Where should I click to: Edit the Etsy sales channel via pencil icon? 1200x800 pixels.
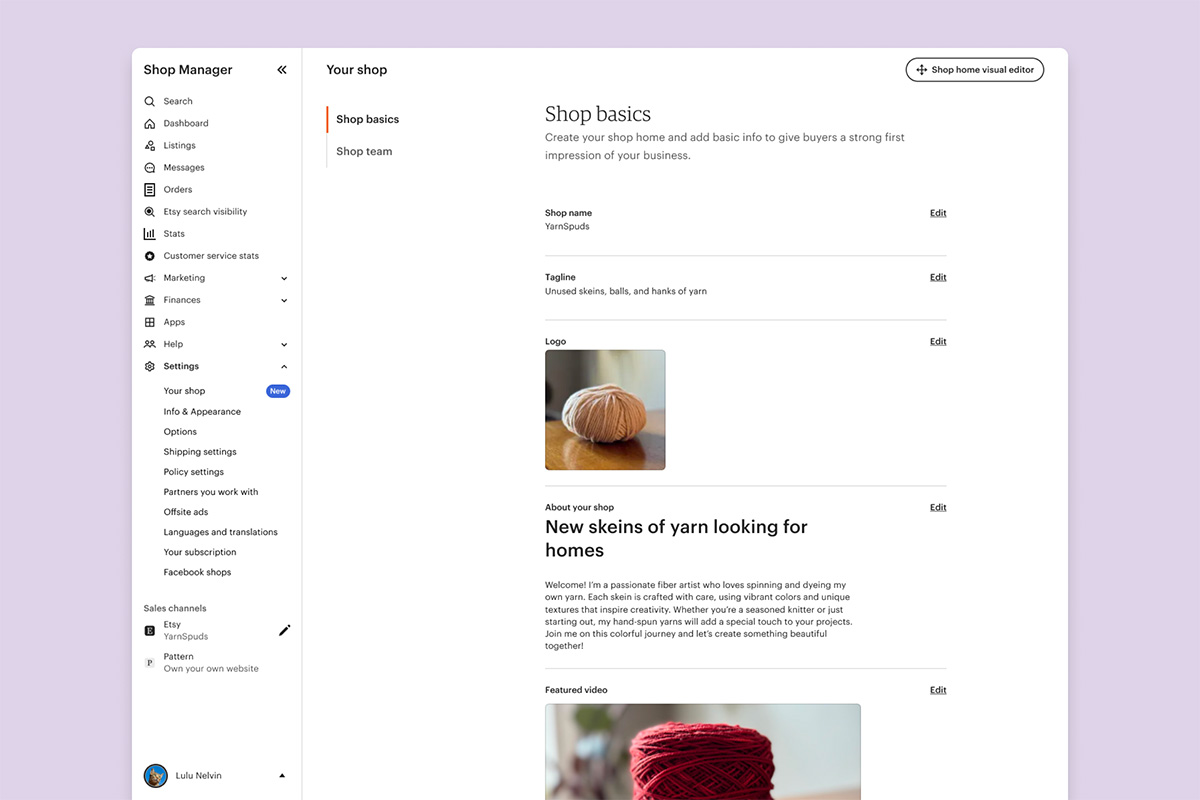pos(284,630)
